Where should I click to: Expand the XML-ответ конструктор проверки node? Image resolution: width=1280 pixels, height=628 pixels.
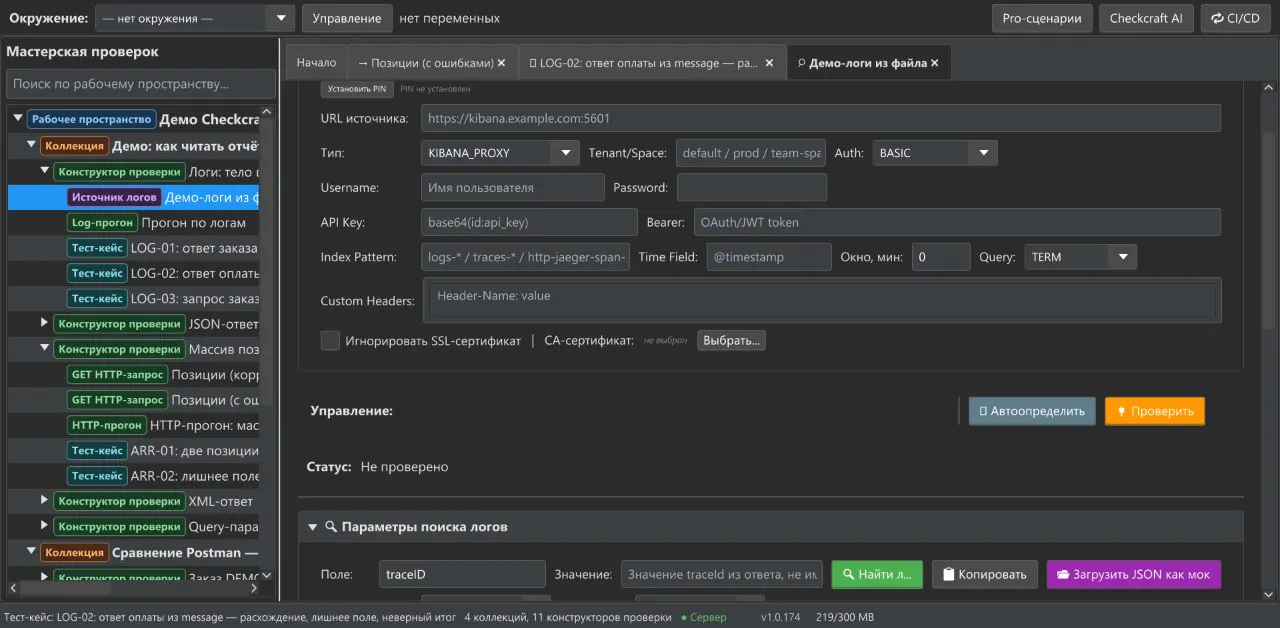[44, 500]
